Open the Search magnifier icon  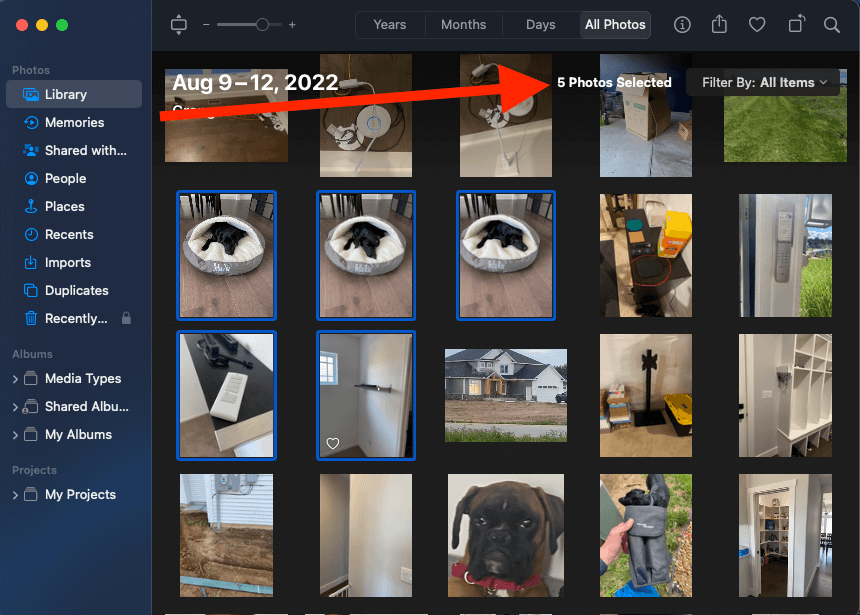point(831,25)
